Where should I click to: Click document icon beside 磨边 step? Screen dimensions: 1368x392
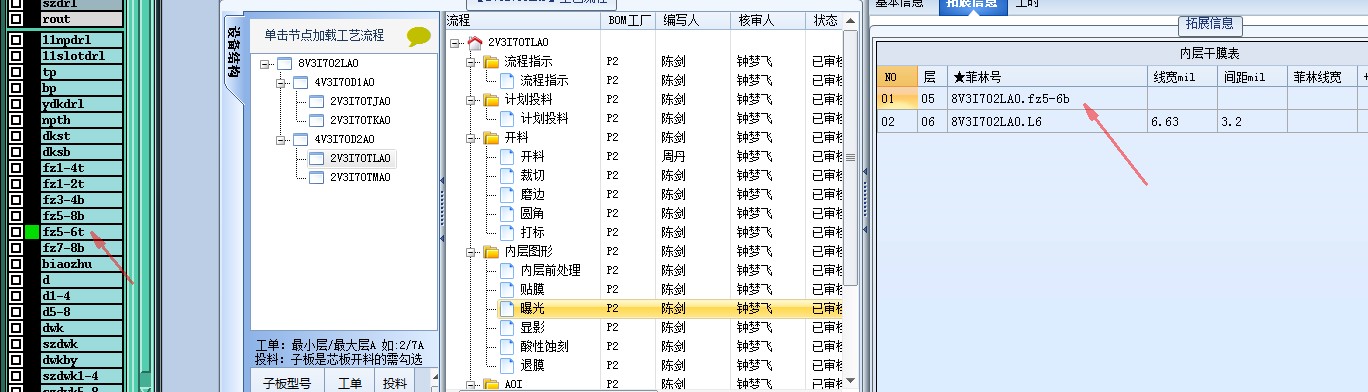pos(506,195)
